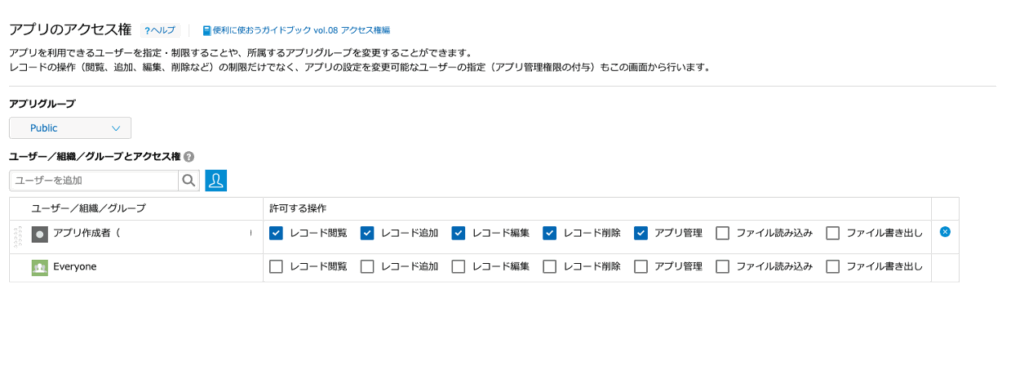
Task: Grab the drag handle on アプリ作成者 row
Action: tap(18, 236)
